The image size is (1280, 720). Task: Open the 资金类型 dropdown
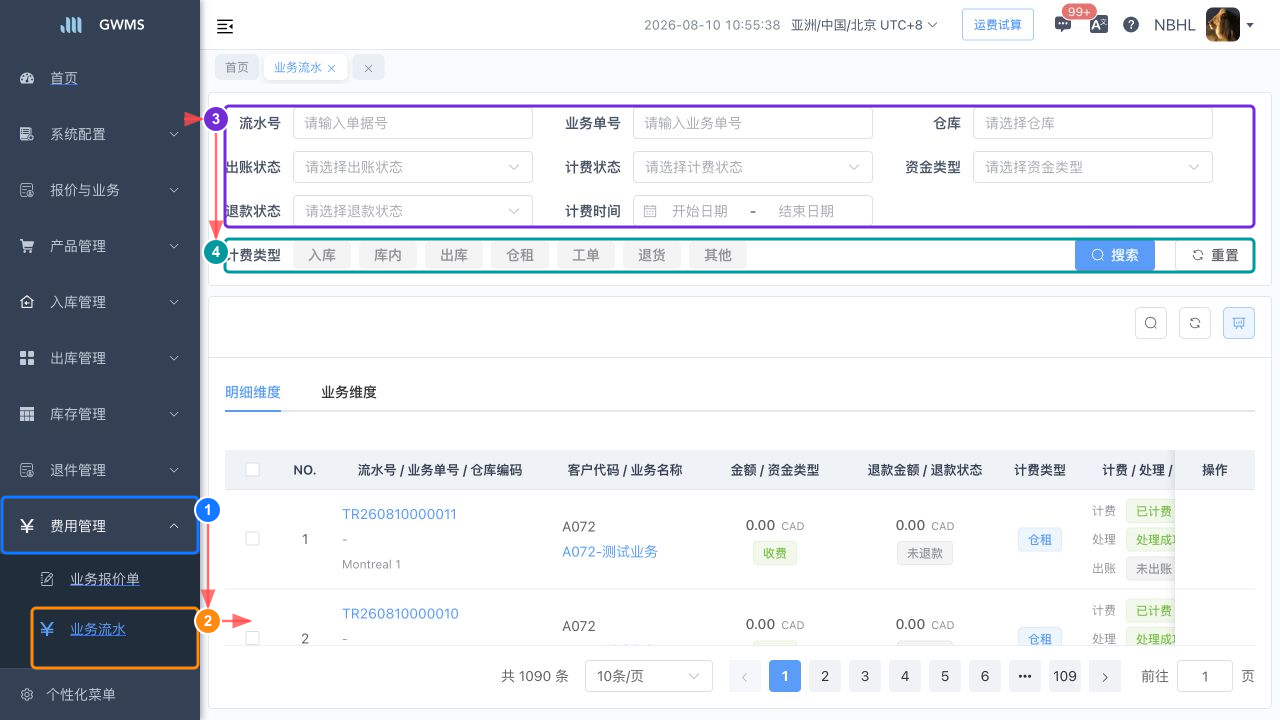point(1093,167)
